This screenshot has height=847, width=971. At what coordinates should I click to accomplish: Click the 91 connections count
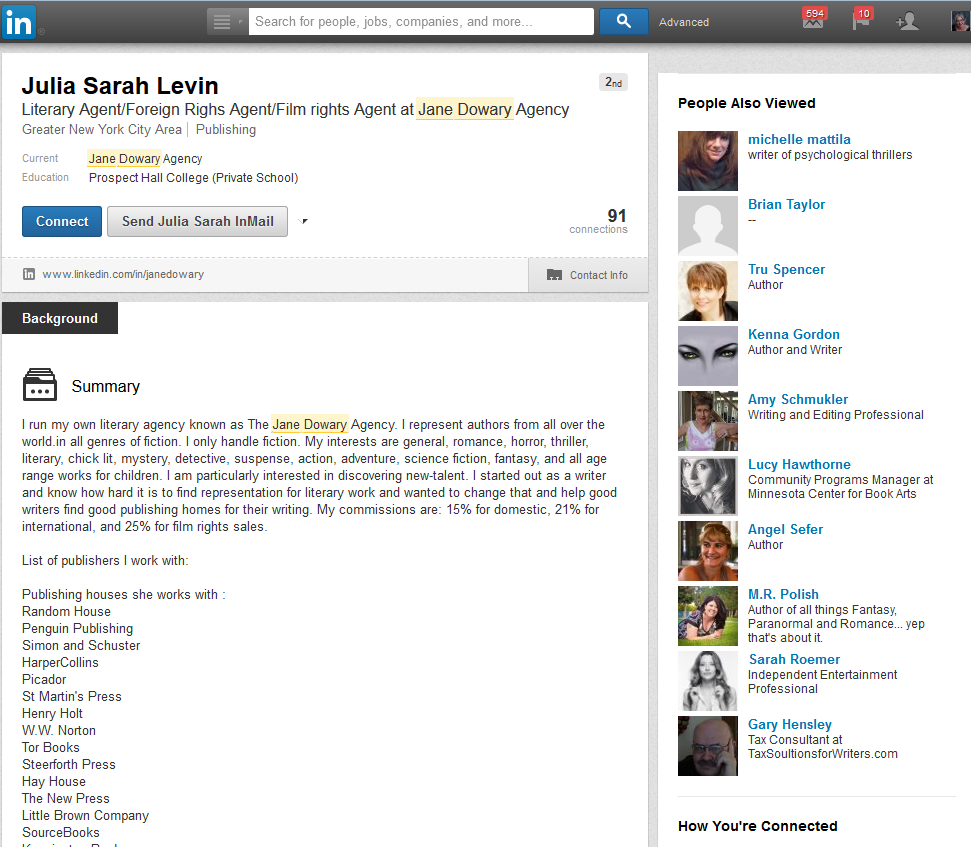click(616, 216)
